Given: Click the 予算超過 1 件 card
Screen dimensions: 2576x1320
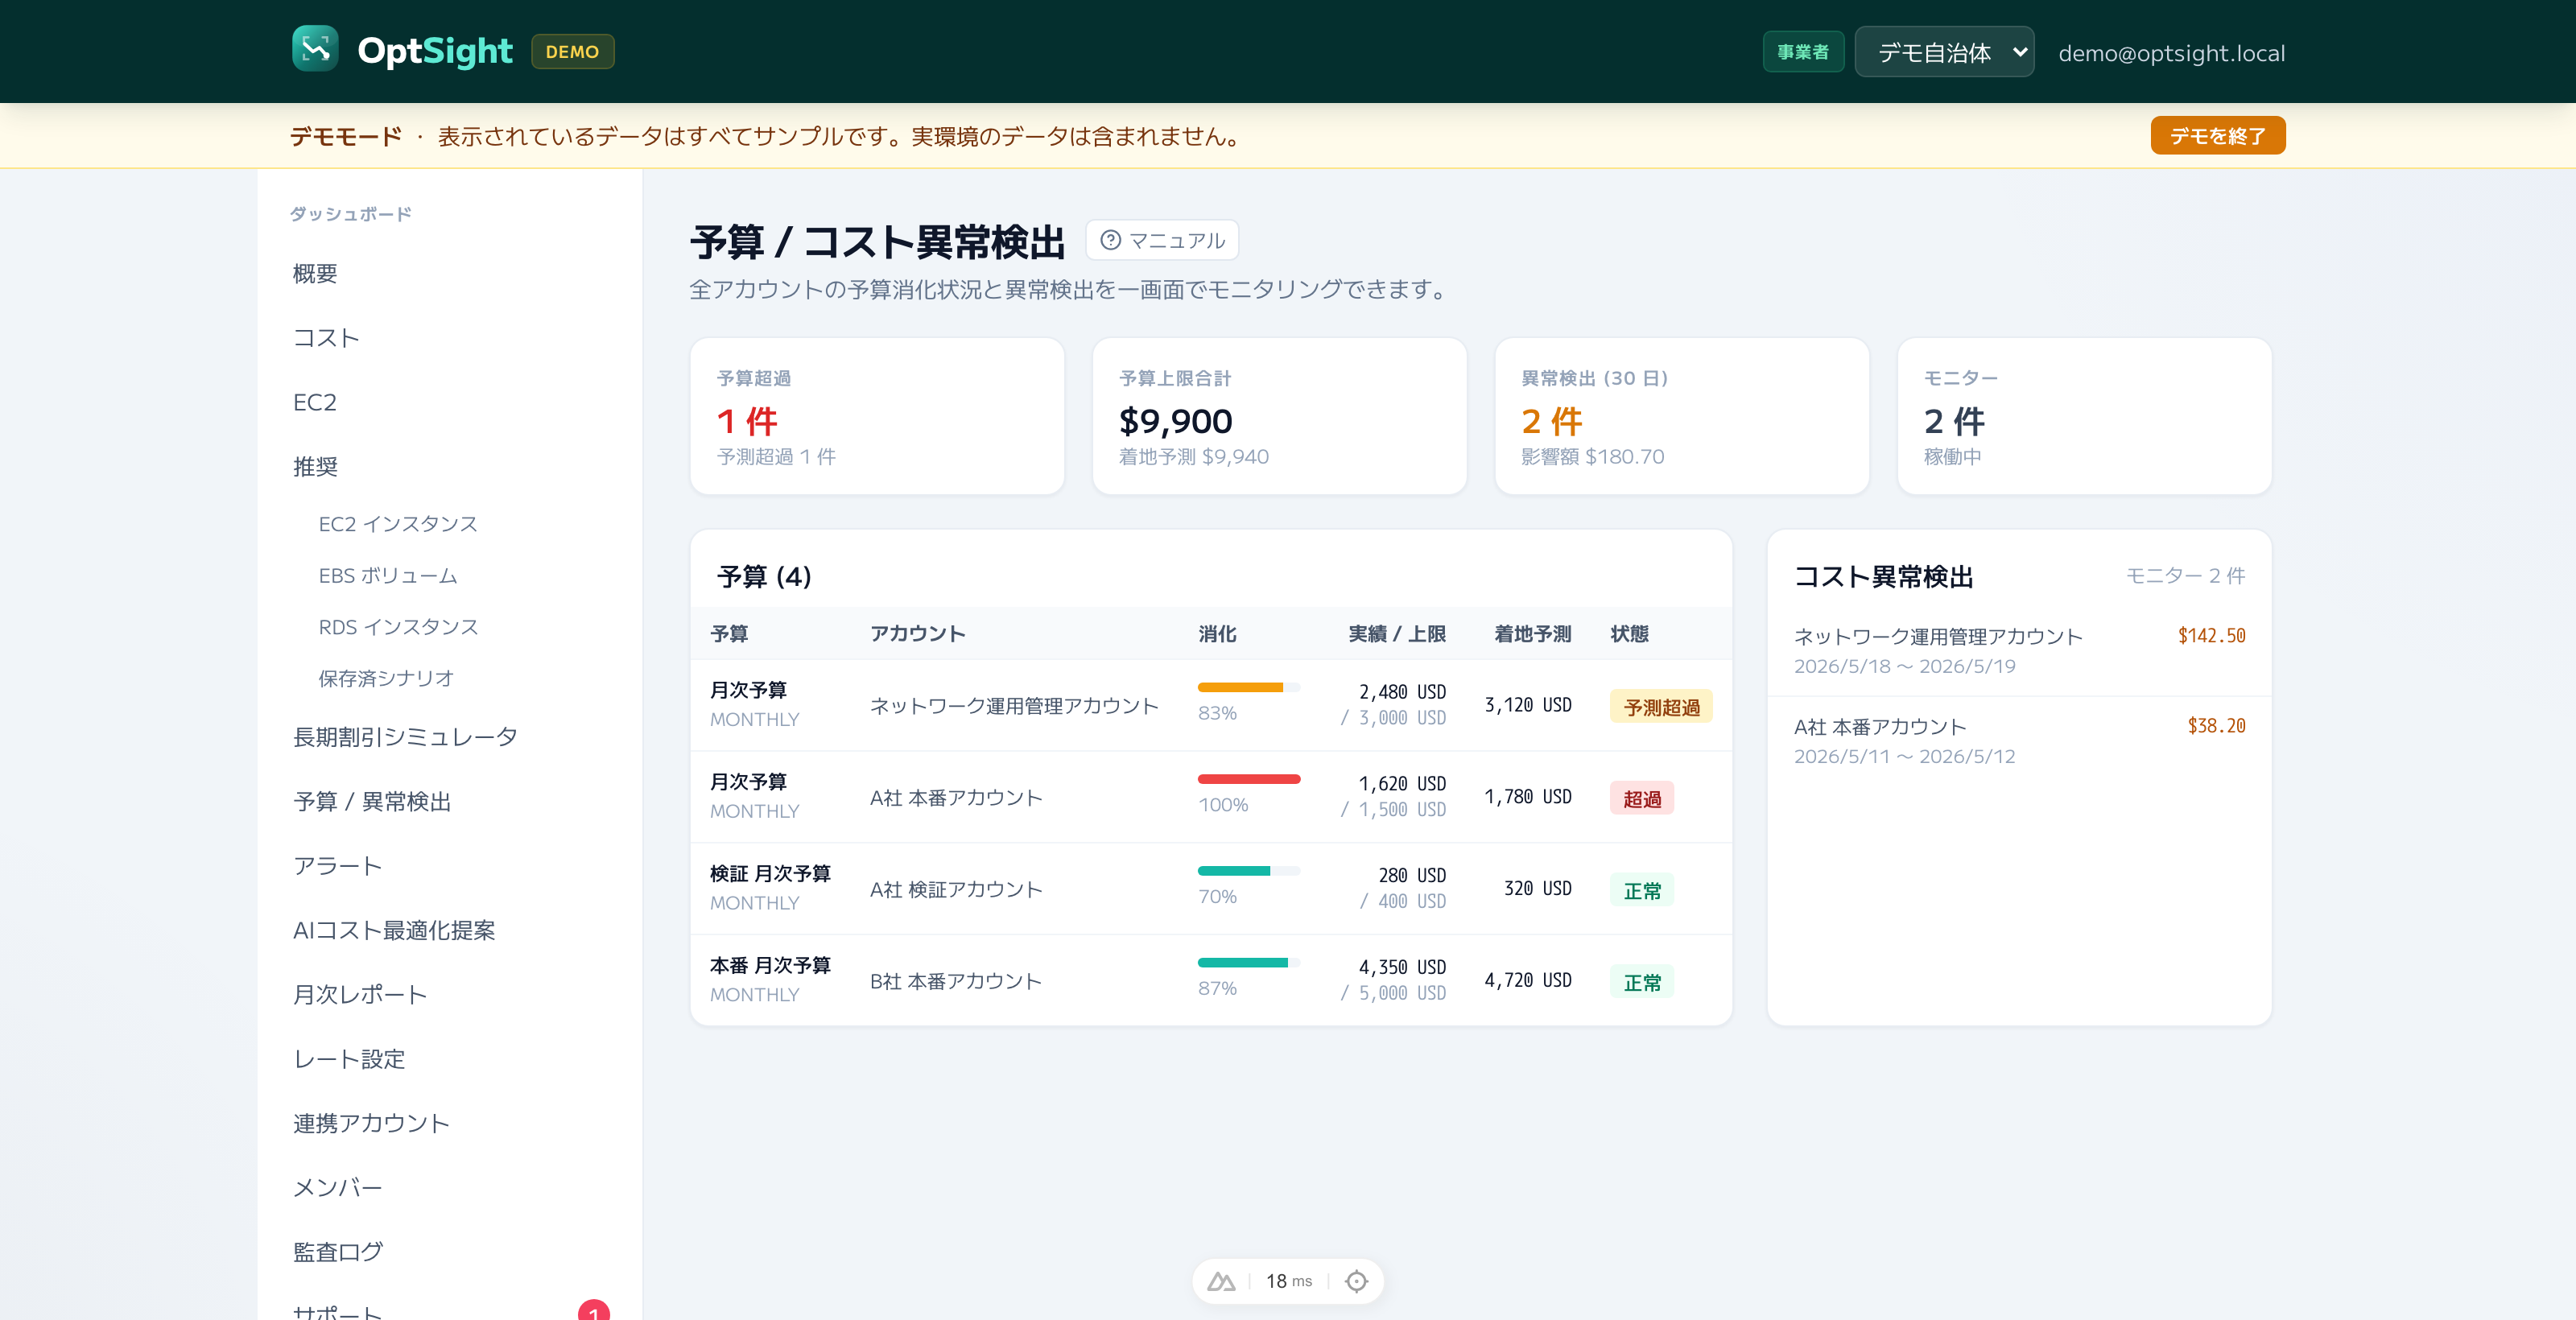Looking at the screenshot, I should (877, 416).
